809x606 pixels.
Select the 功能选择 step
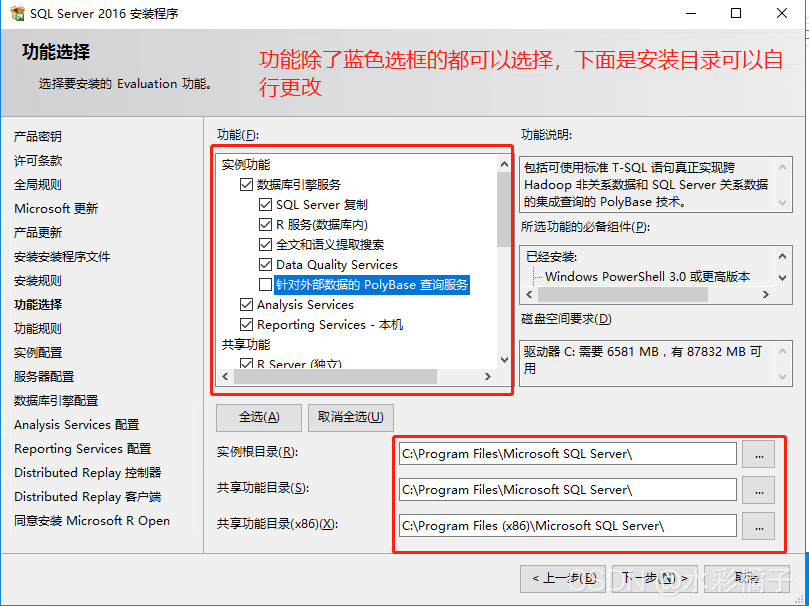point(38,304)
